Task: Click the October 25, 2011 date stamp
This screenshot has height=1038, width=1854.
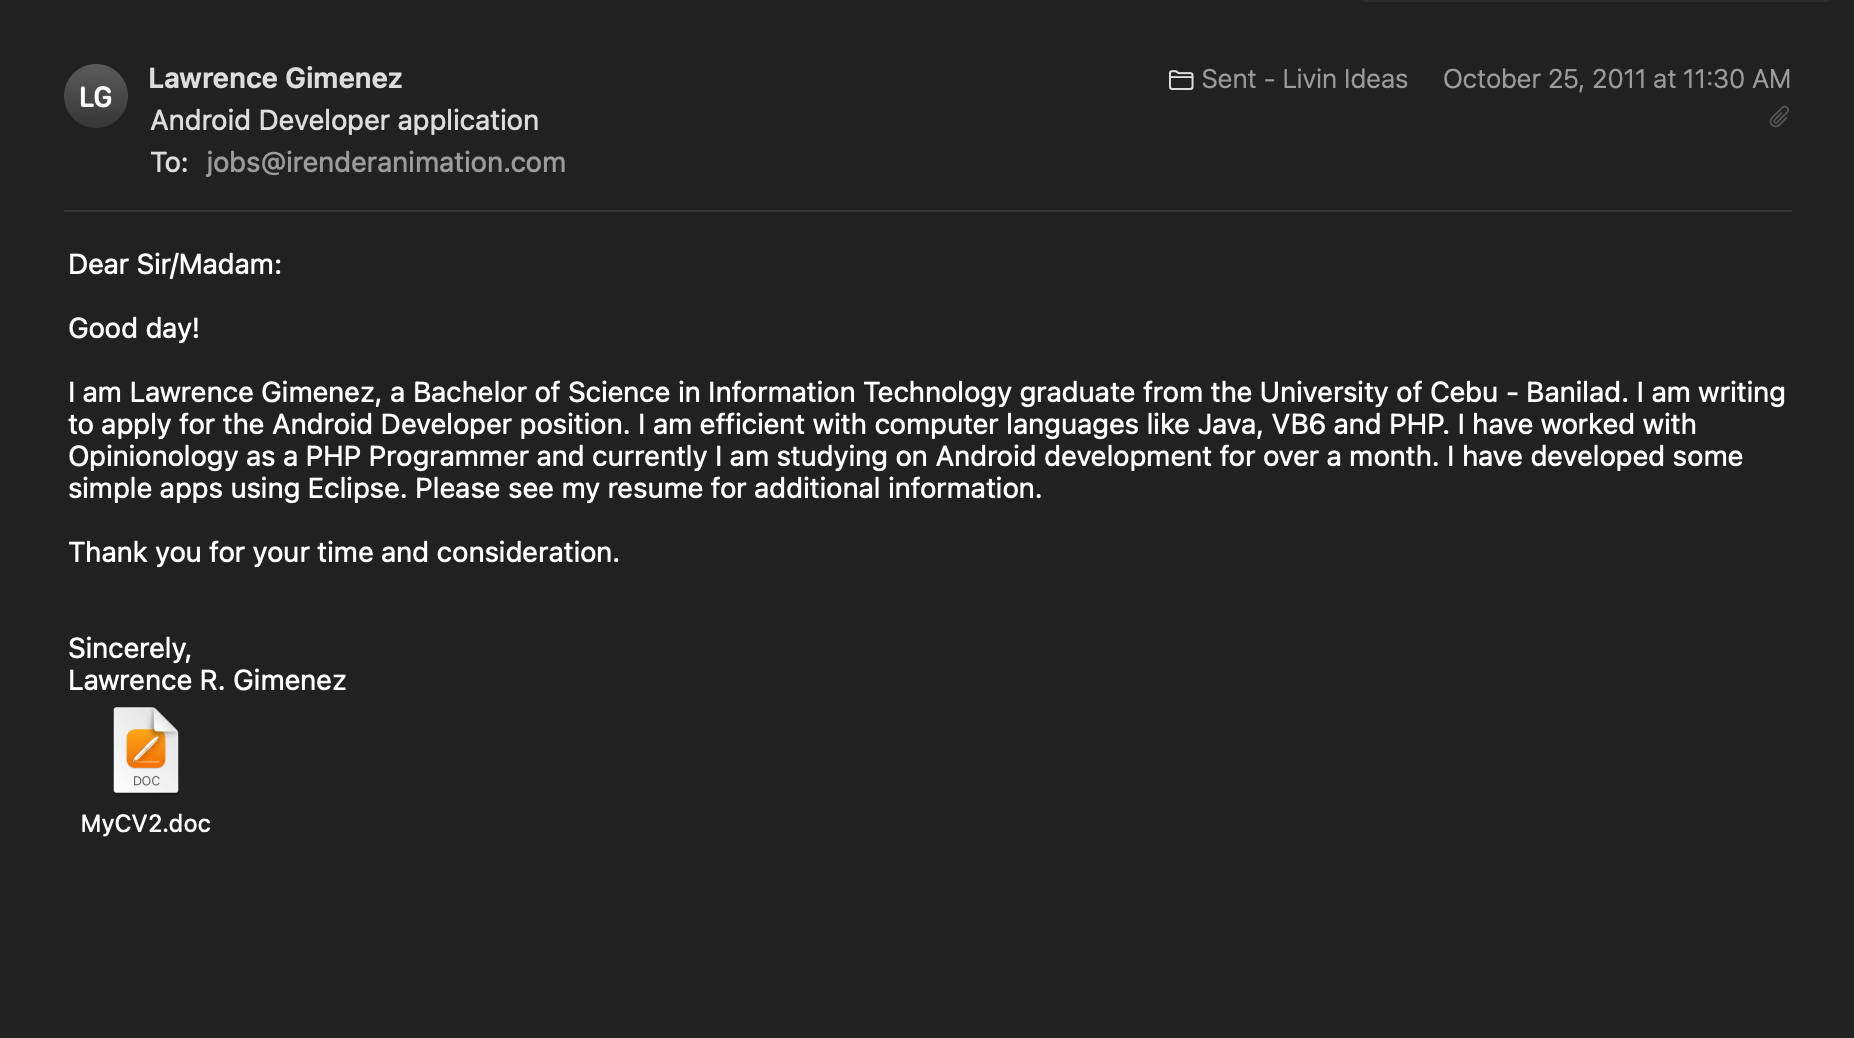Action: point(1616,79)
